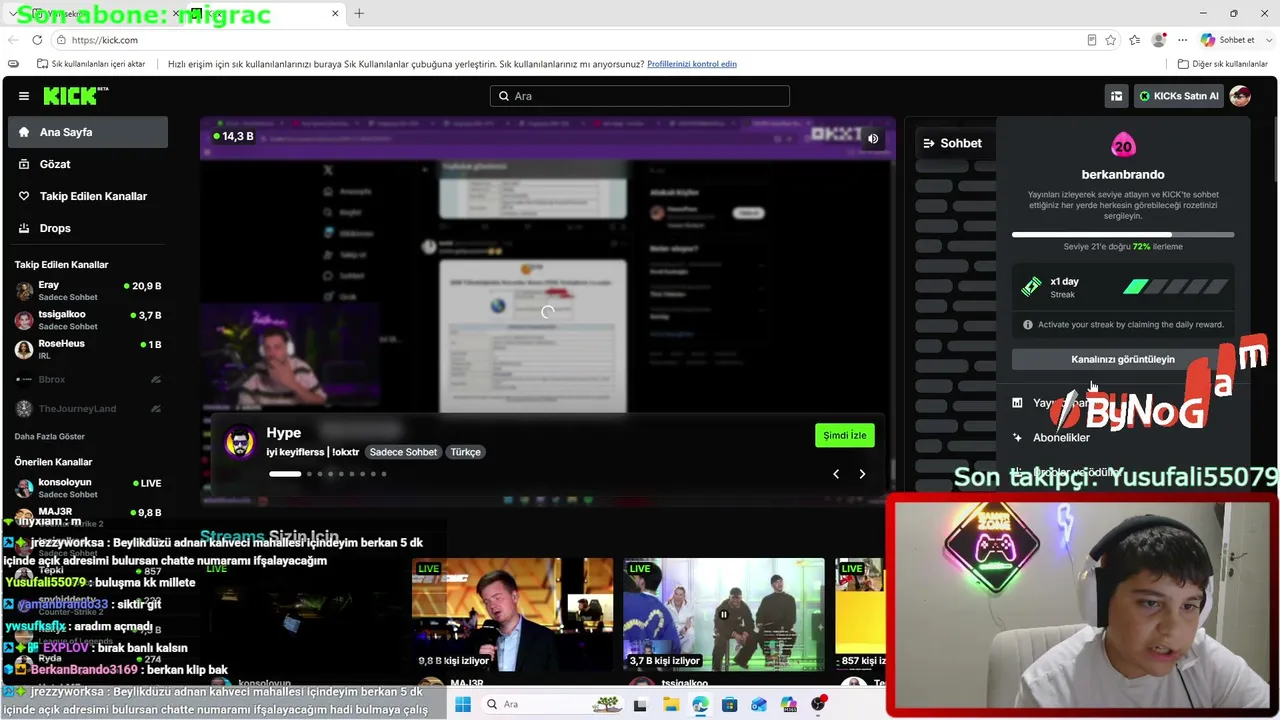Screen dimensions: 1280x720
Task: Open the browser Favorites list
Action: click(1135, 40)
